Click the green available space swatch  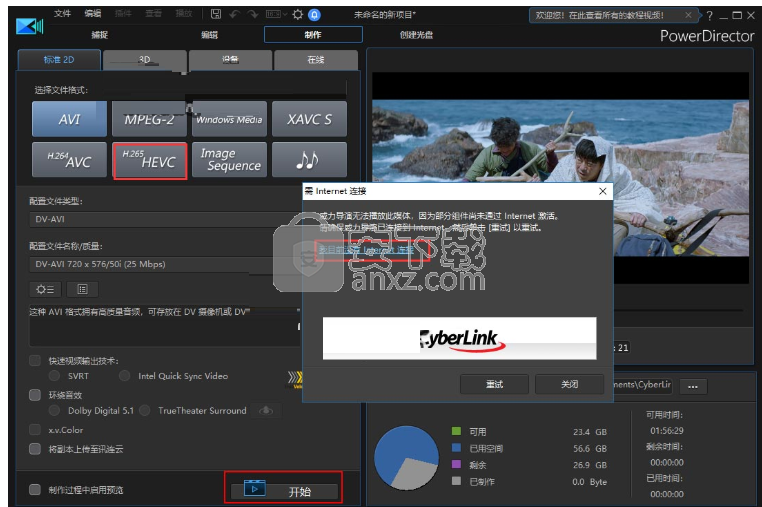tap(456, 431)
